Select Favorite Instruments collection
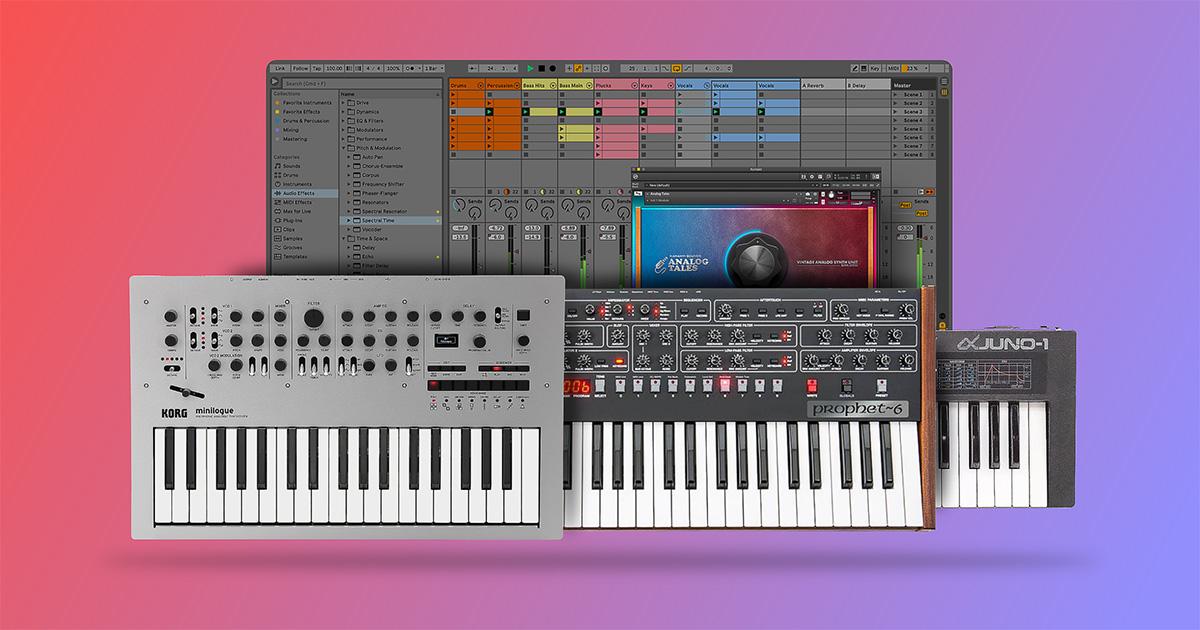The height and width of the screenshot is (630, 1200). pyautogui.click(x=304, y=103)
